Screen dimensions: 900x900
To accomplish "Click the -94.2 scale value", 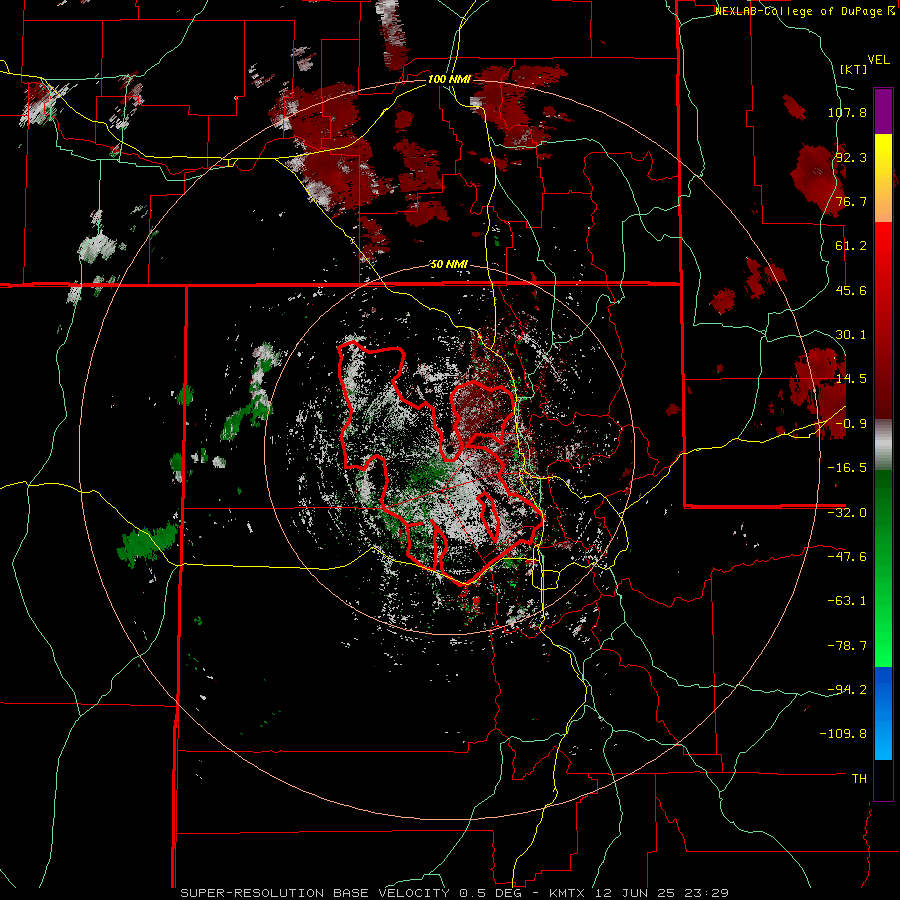I will 847,689.
